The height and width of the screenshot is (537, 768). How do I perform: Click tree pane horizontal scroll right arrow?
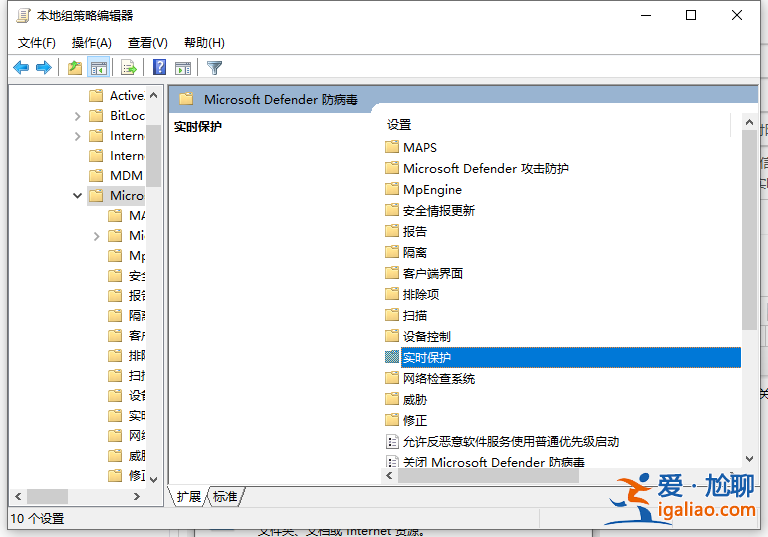(x=137, y=496)
